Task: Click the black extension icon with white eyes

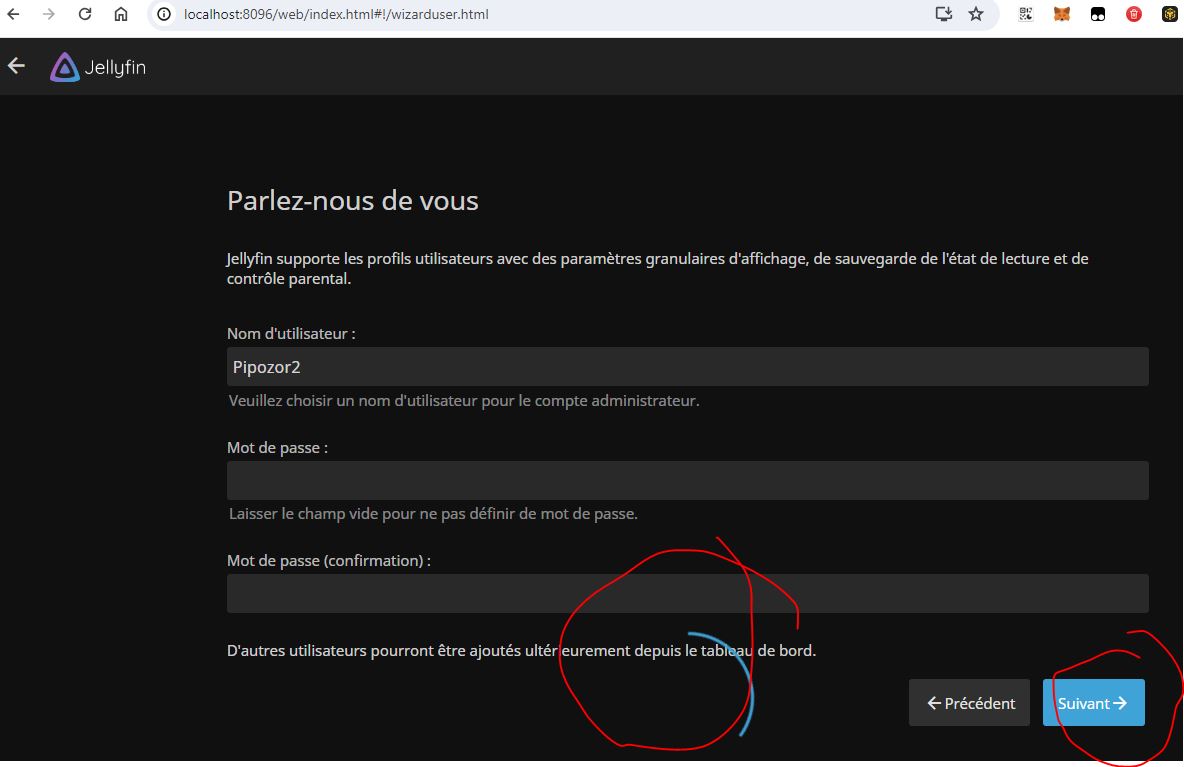Action: (x=1098, y=14)
